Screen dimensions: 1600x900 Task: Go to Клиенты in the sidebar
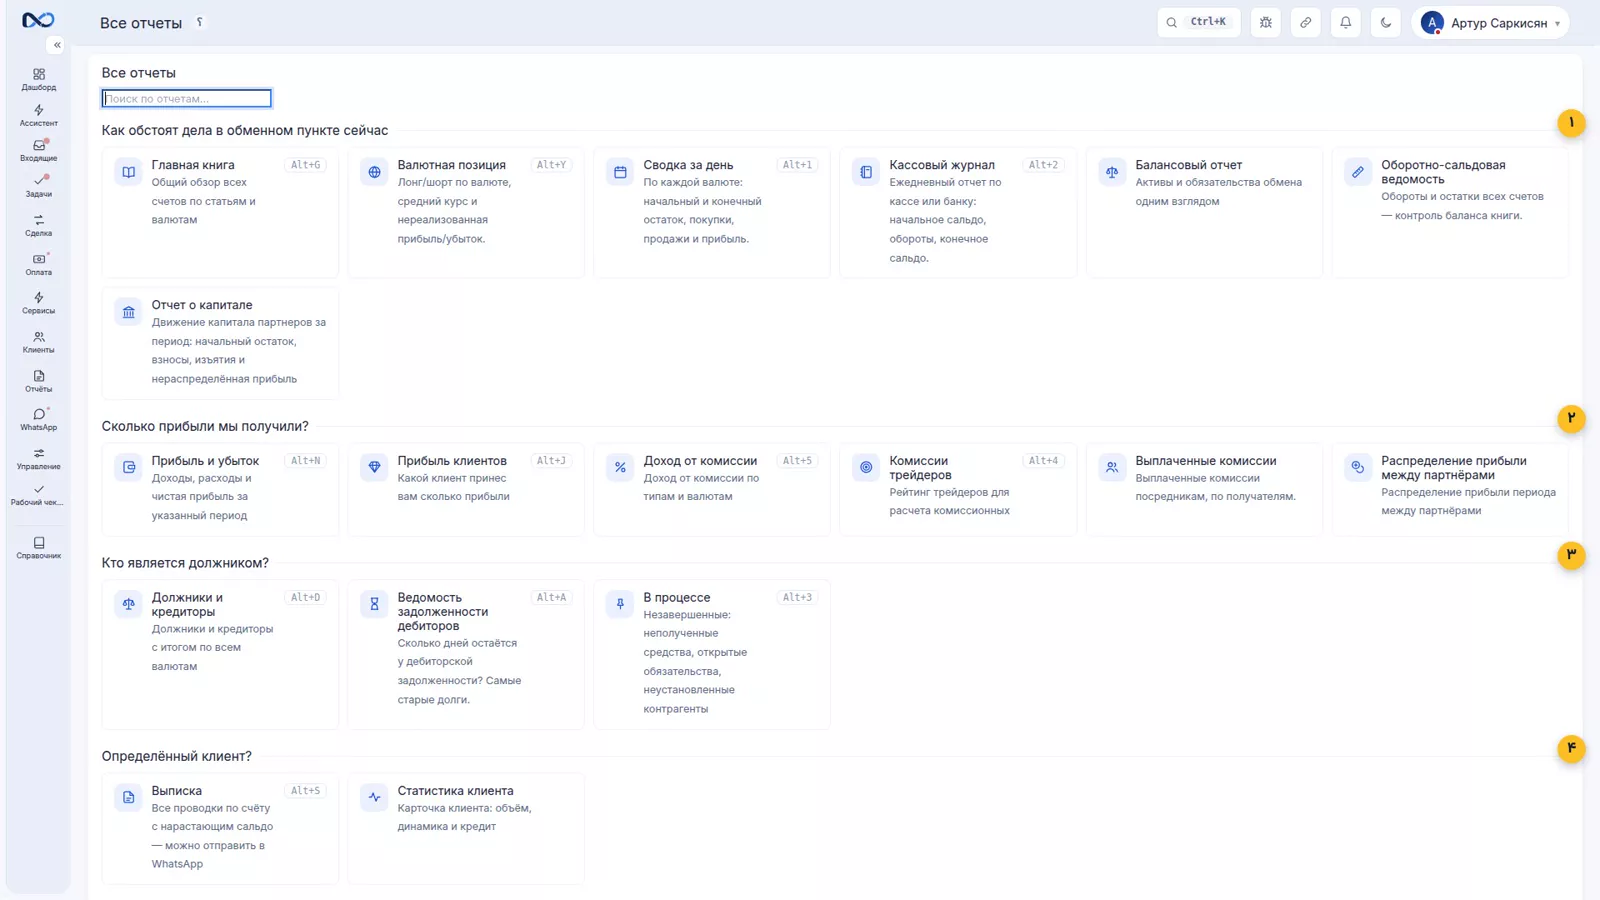click(x=38, y=342)
